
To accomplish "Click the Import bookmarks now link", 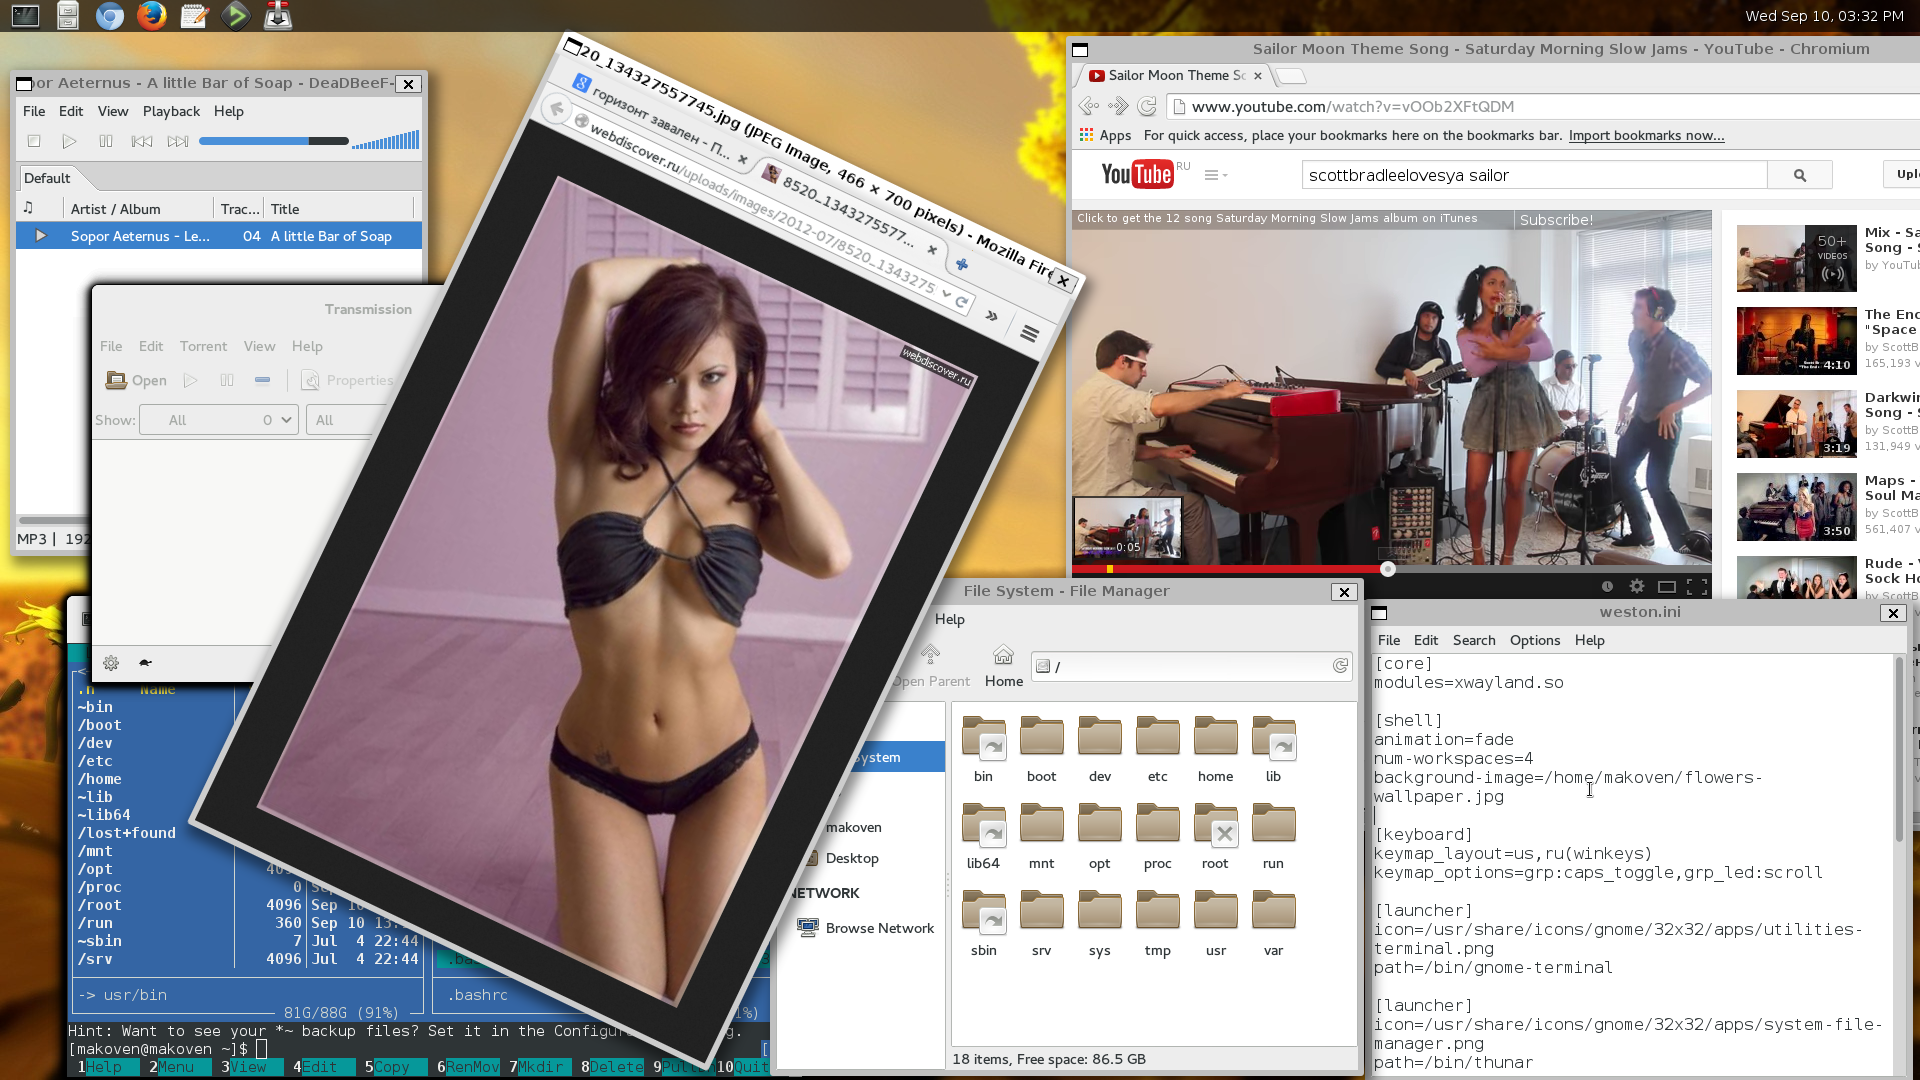I will [1646, 135].
